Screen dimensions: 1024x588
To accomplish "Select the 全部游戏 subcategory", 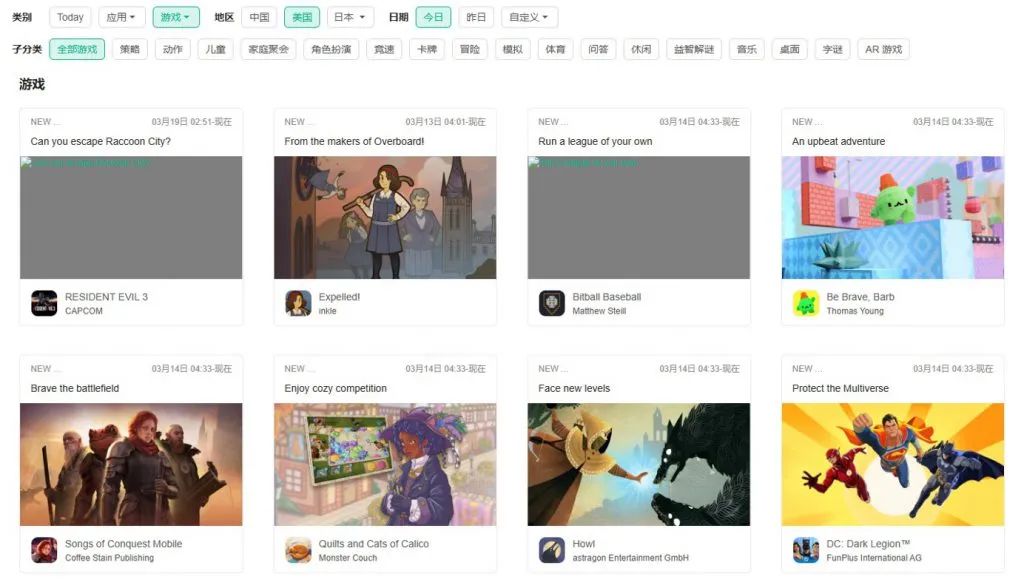I will (77, 49).
